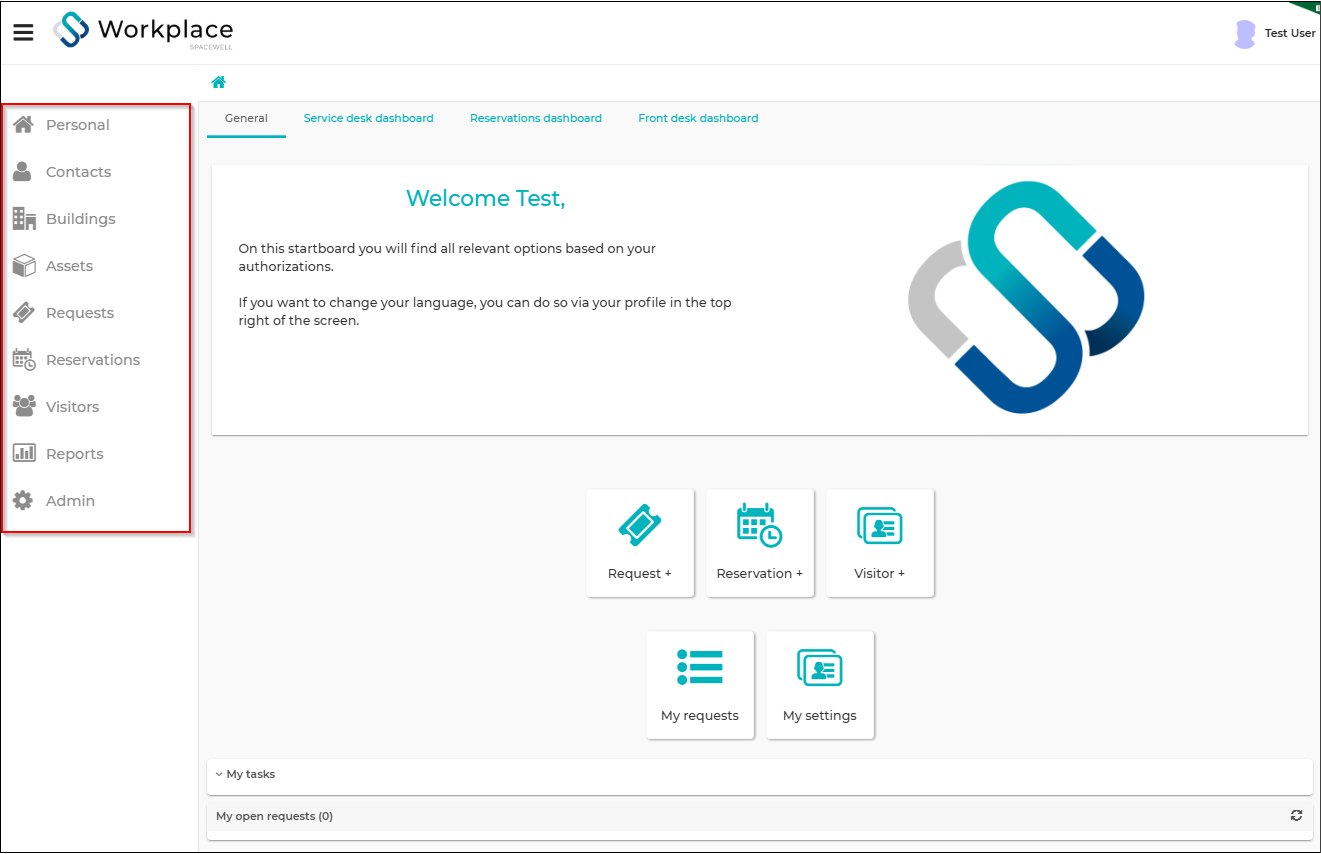This screenshot has width=1321, height=854.
Task: Open Assets from the sidebar
Action: [69, 266]
